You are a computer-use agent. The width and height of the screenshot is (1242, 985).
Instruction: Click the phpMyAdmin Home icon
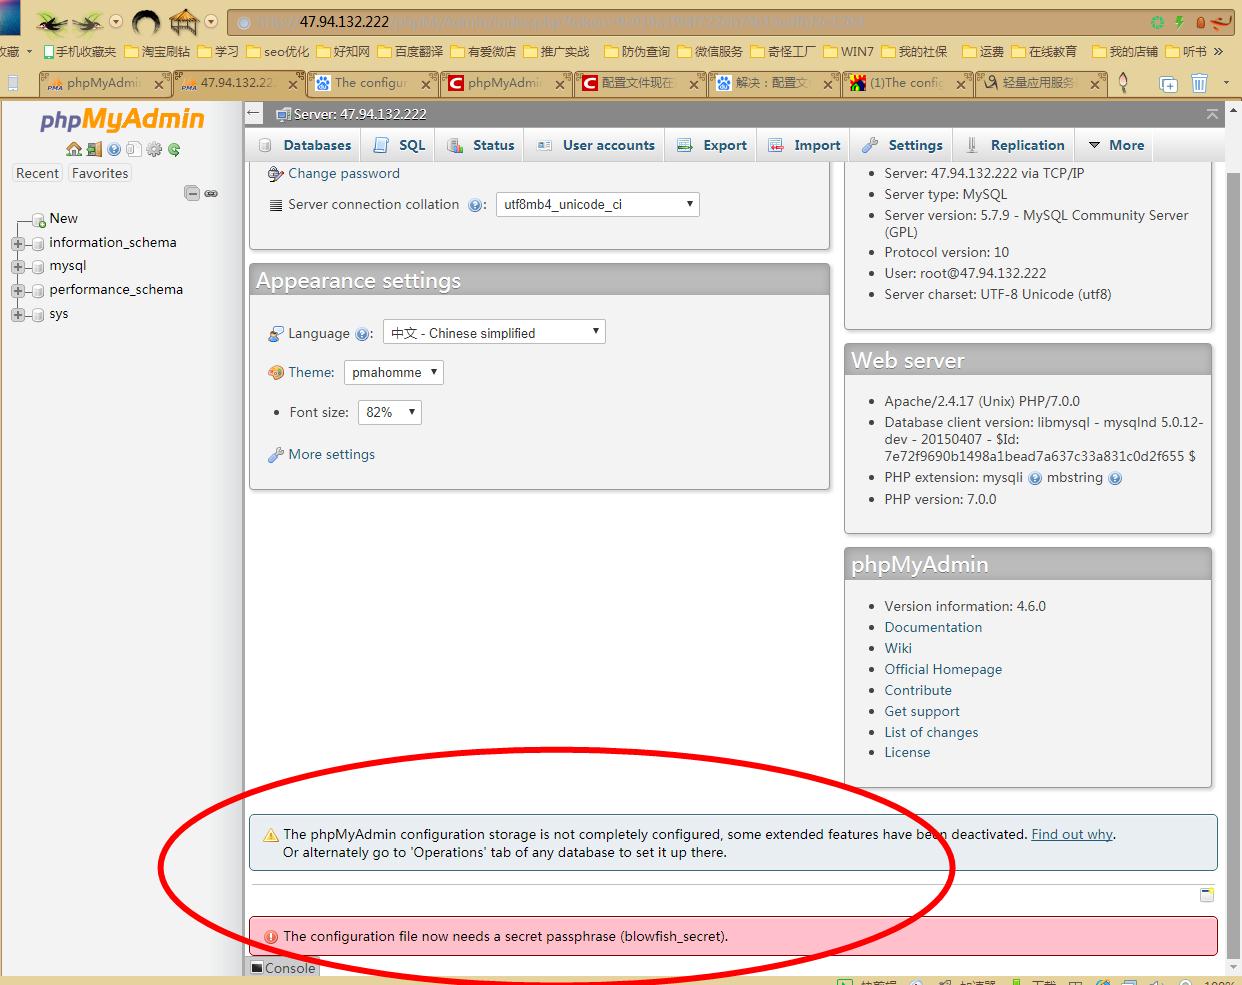[74, 149]
